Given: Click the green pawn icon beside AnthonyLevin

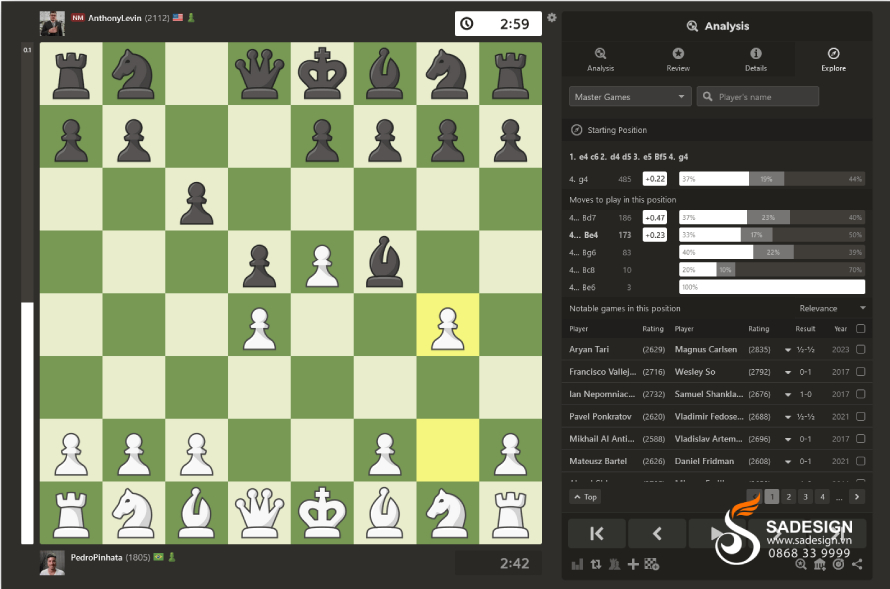Looking at the screenshot, I should [191, 18].
